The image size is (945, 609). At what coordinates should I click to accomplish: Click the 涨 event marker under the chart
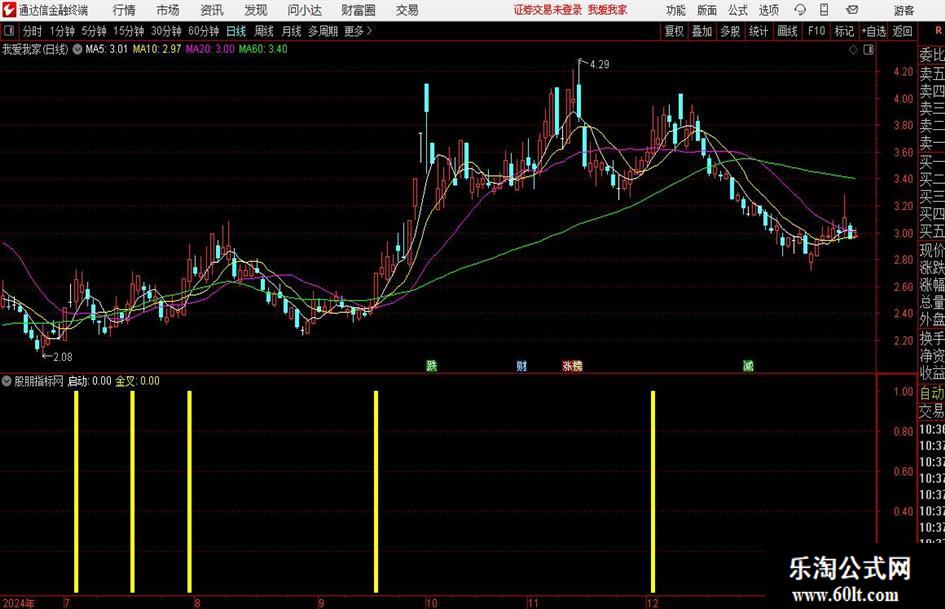tap(567, 365)
